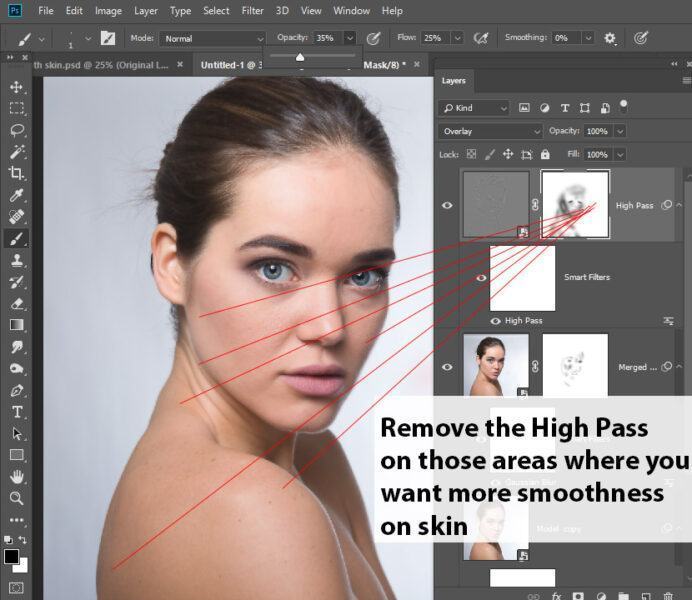Screen dimensions: 692x600
Task: Open the Layer menu
Action: (x=146, y=11)
